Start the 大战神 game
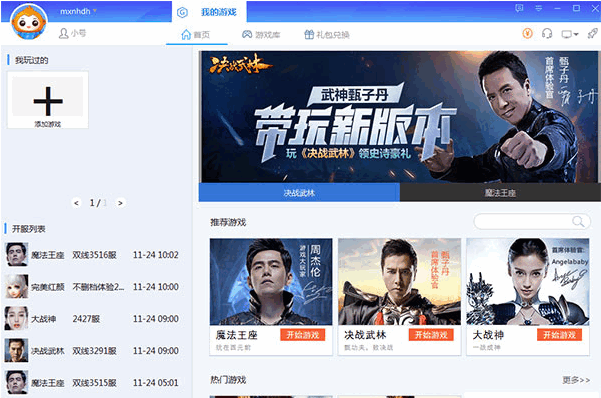The image size is (601, 398). pyautogui.click(x=560, y=335)
